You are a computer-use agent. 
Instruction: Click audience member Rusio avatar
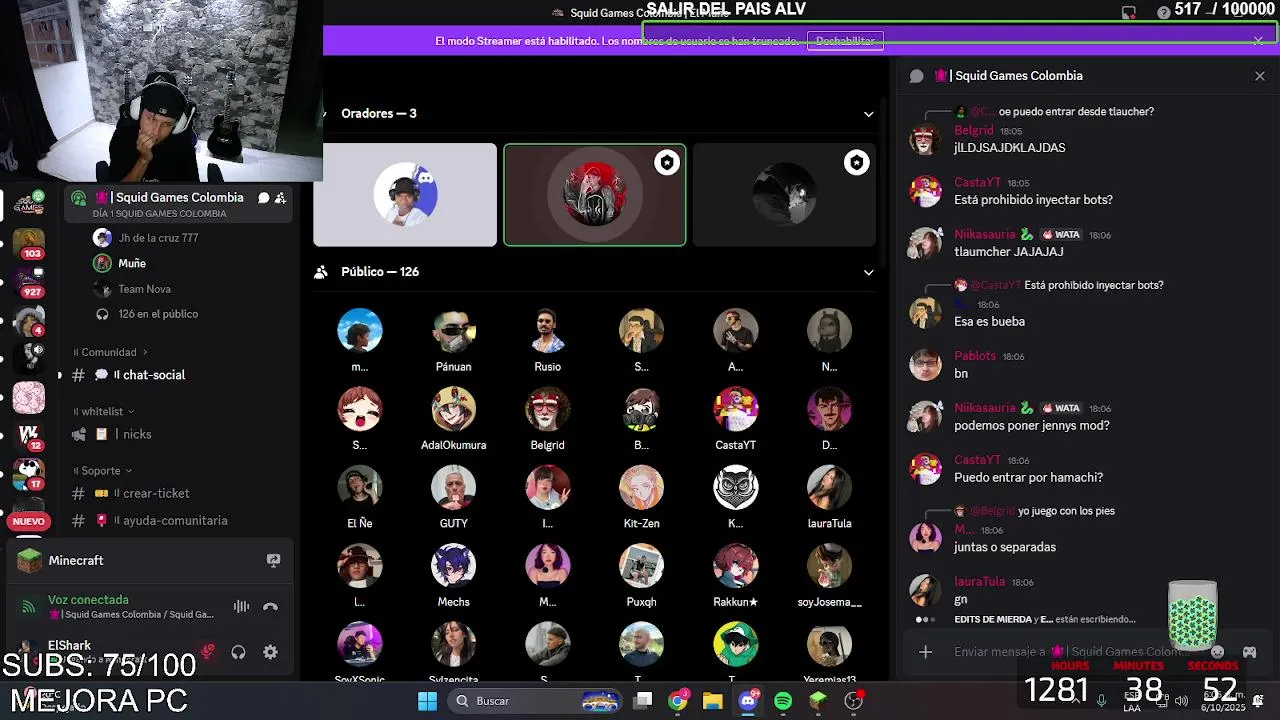547,331
